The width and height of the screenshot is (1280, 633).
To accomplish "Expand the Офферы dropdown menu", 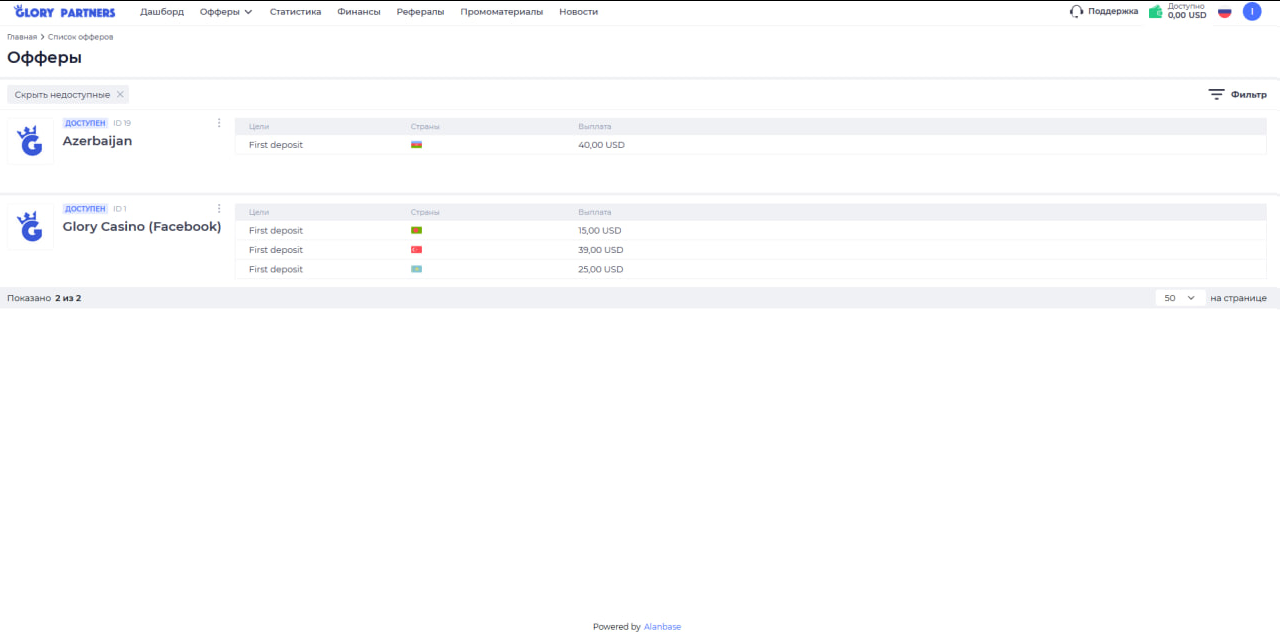I will click(226, 12).
